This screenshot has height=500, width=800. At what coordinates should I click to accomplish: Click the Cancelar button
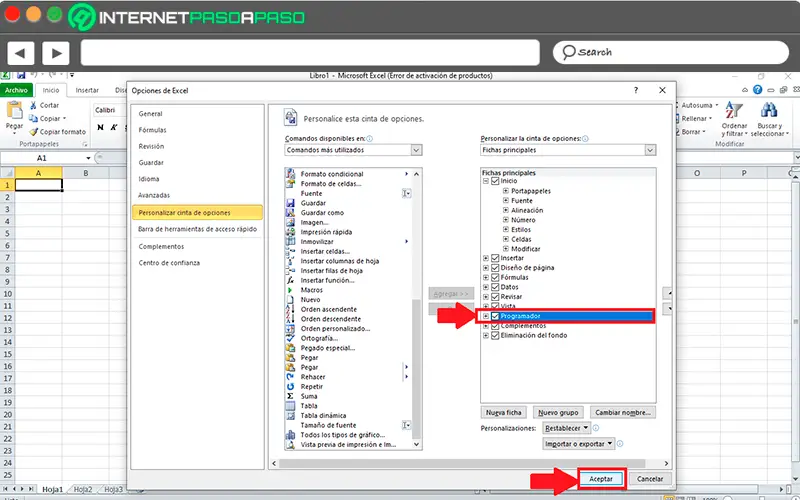650,479
